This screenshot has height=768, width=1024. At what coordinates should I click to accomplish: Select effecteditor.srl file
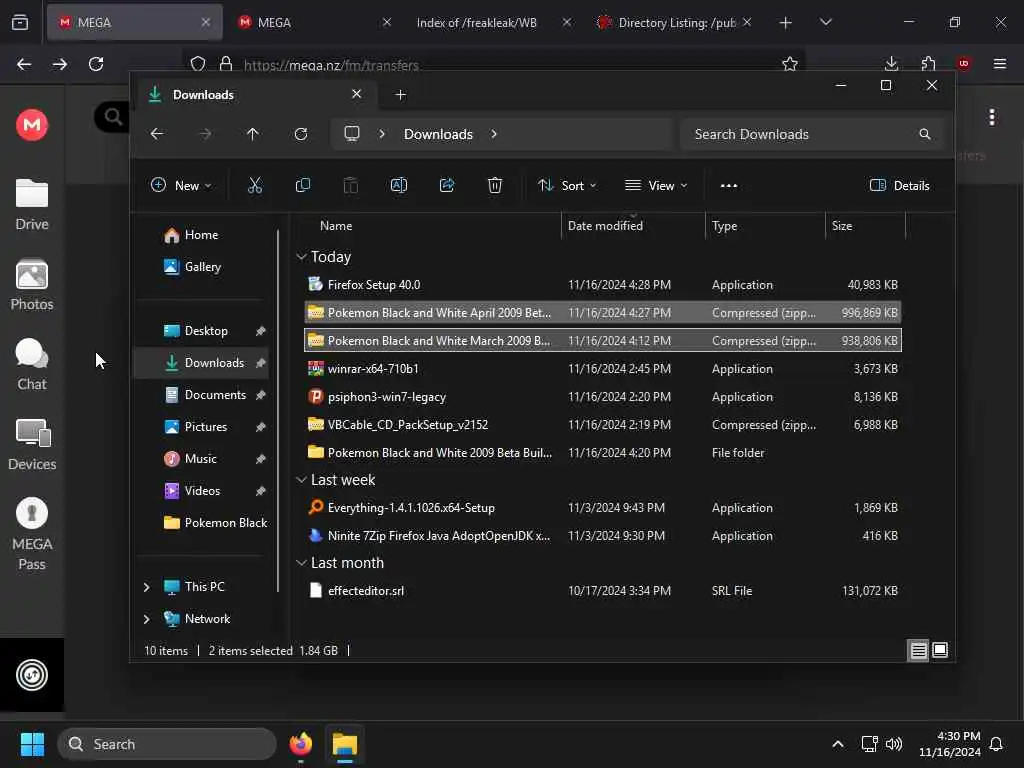[602, 591]
